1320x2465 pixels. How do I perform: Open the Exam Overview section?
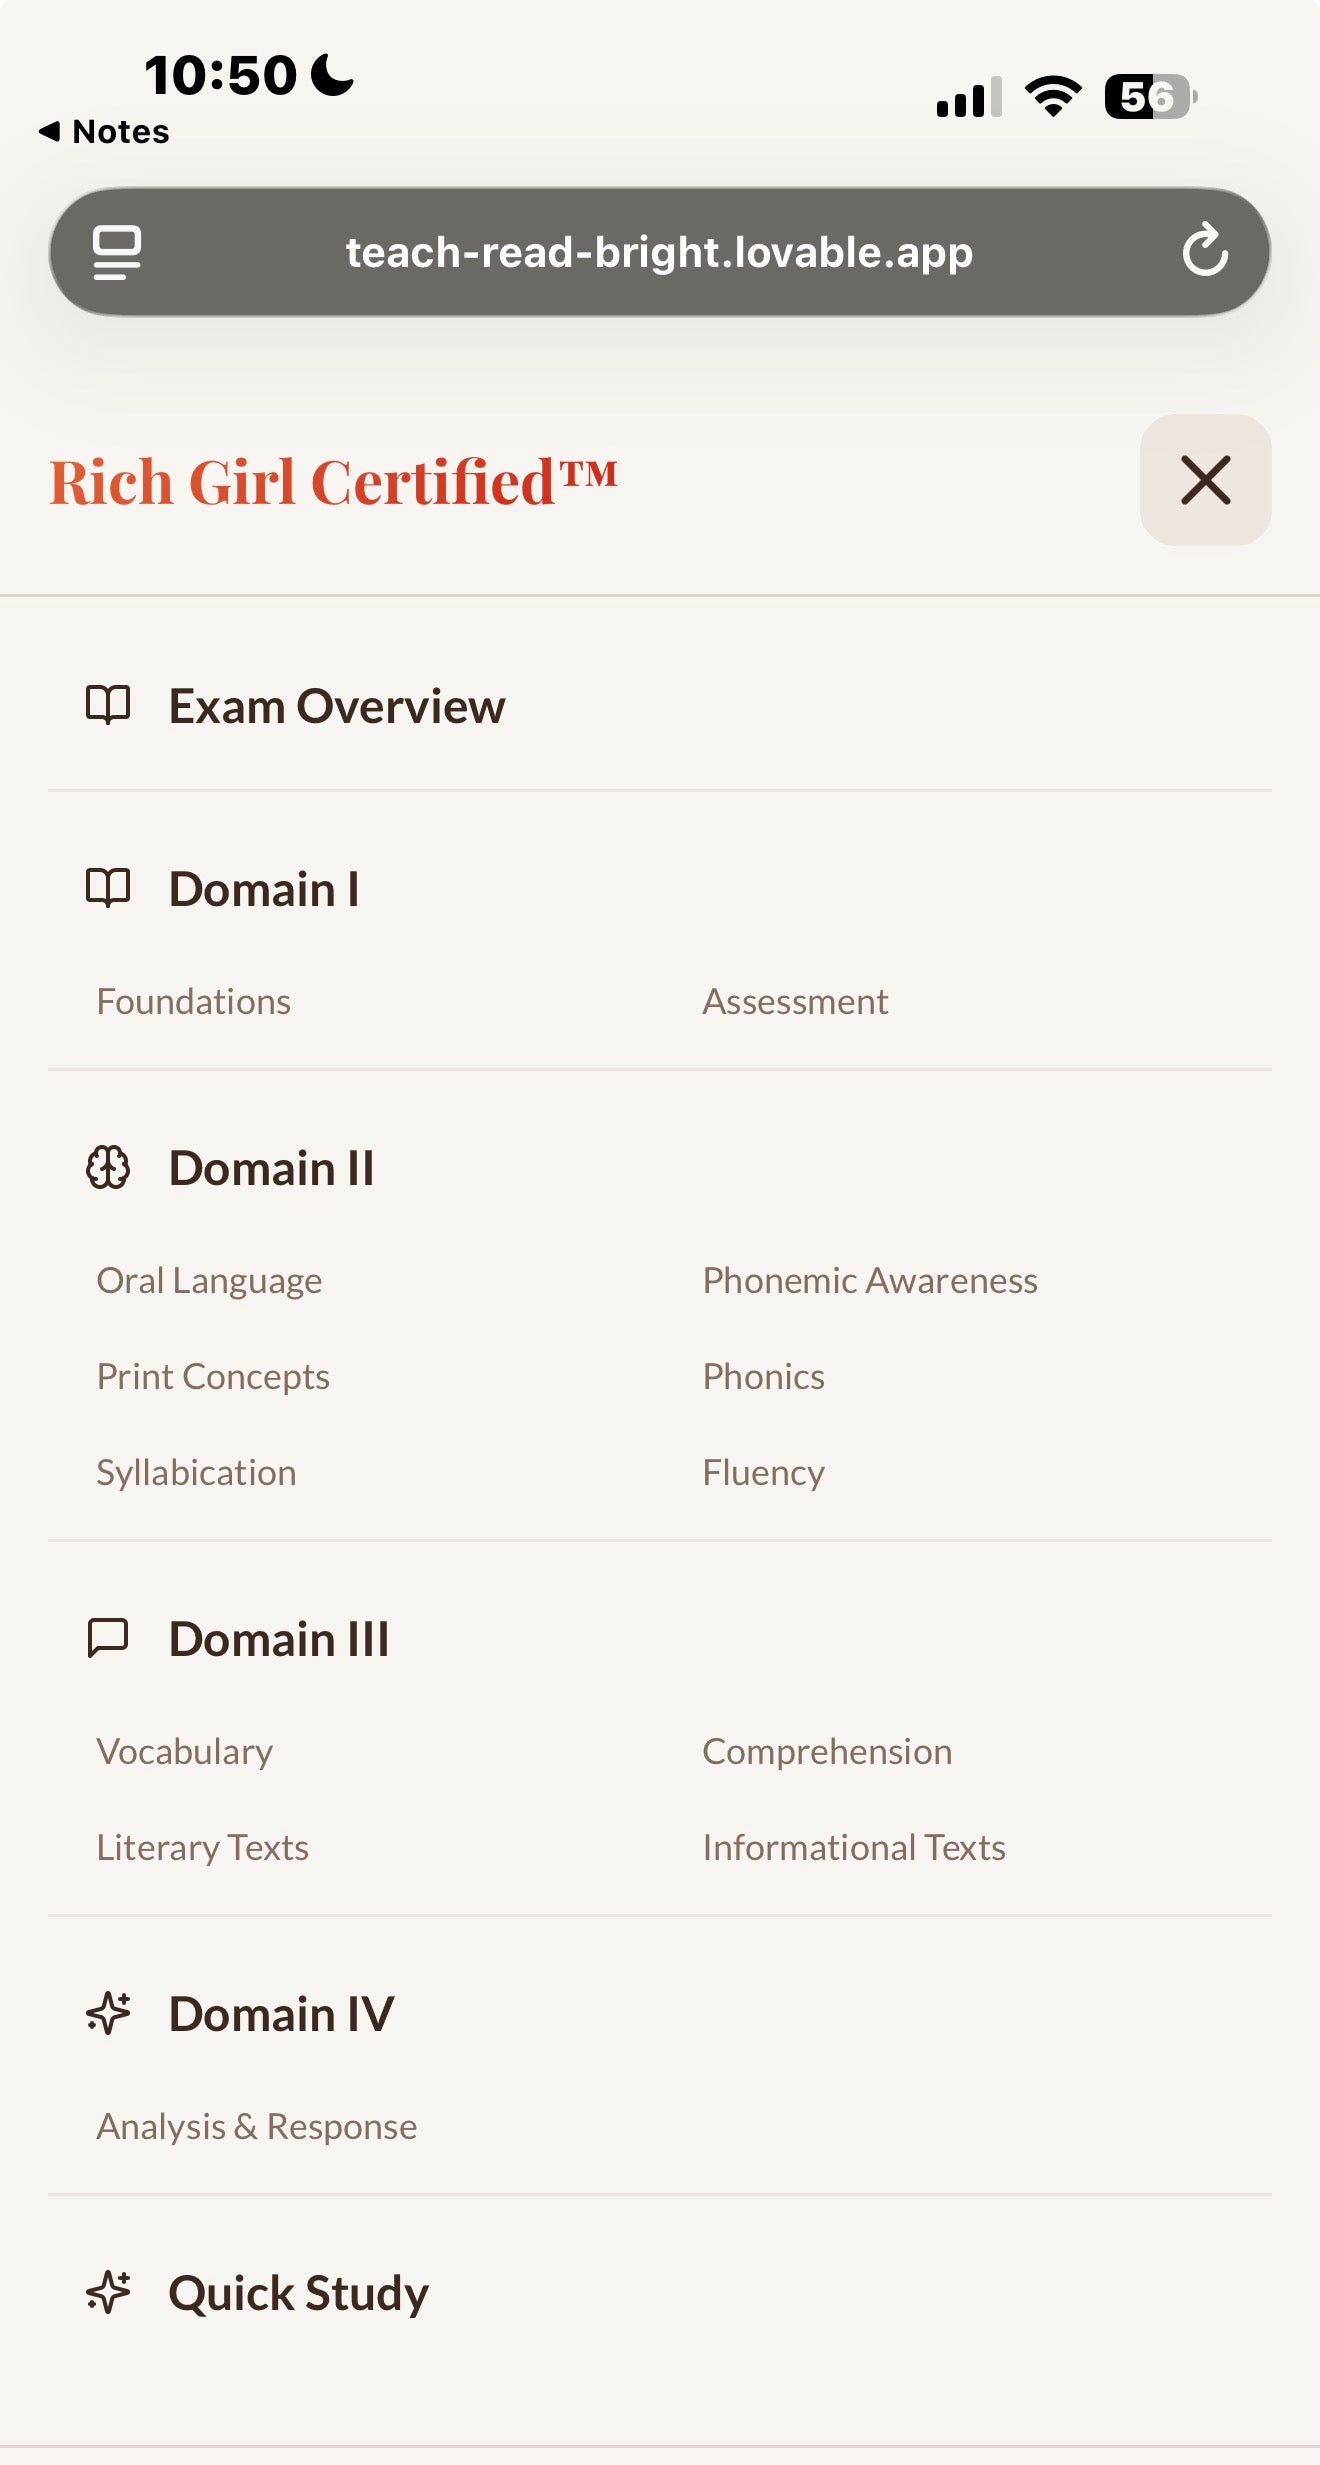337,706
